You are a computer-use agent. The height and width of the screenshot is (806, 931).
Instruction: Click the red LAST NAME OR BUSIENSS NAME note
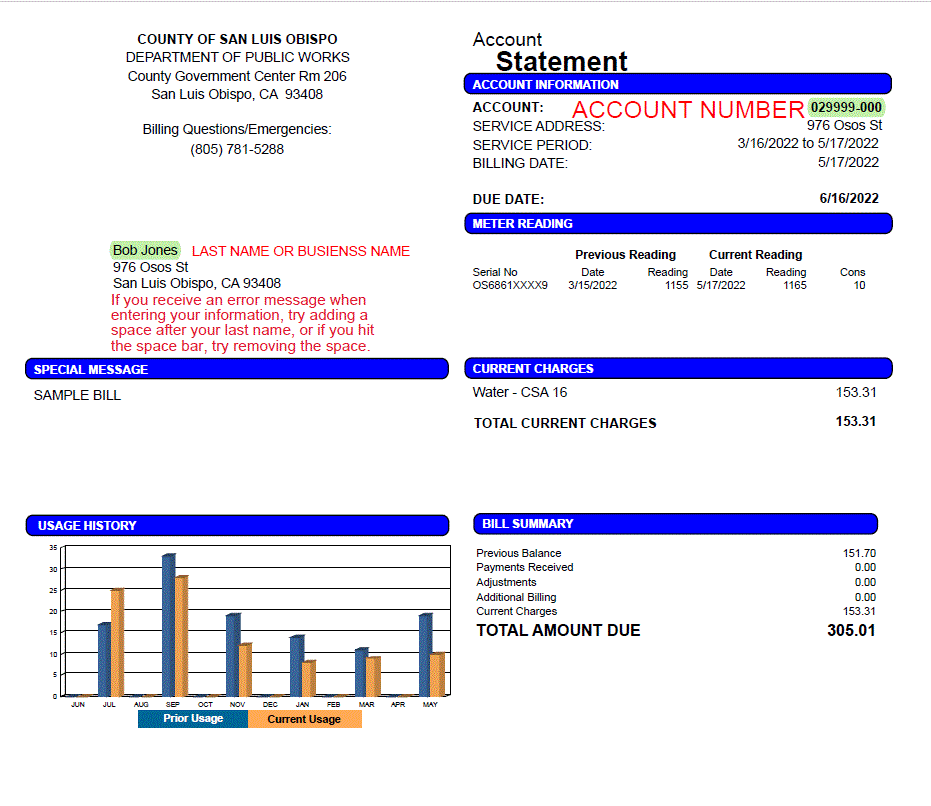point(300,251)
